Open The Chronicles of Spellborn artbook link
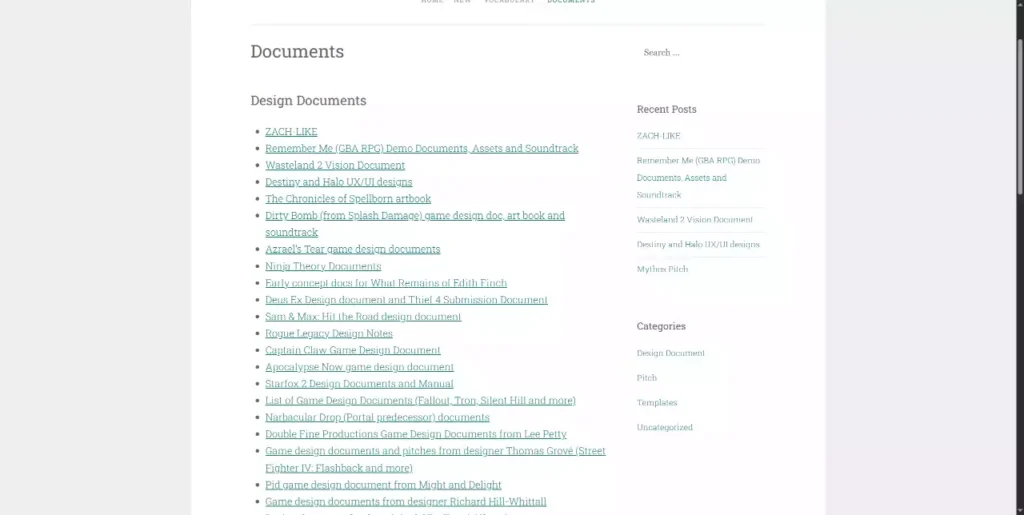Image resolution: width=1024 pixels, height=515 pixels. click(347, 198)
